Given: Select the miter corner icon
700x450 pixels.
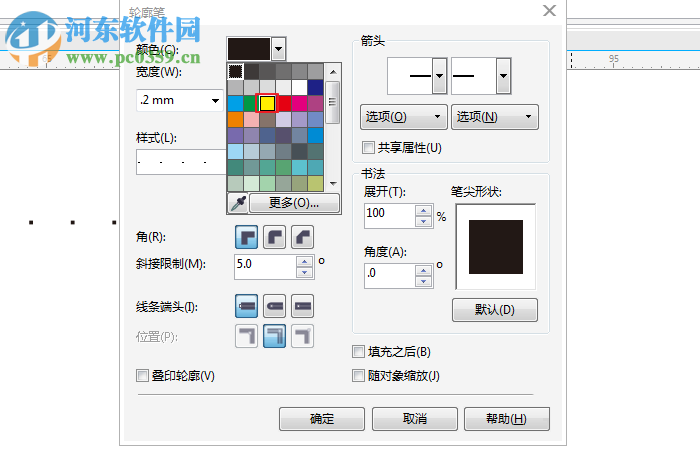Looking at the screenshot, I should point(246,237).
